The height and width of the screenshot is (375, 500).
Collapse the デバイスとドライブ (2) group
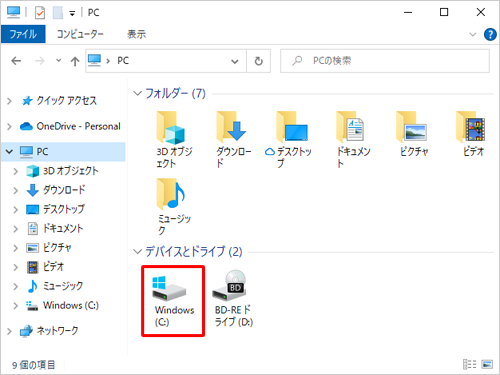138,252
